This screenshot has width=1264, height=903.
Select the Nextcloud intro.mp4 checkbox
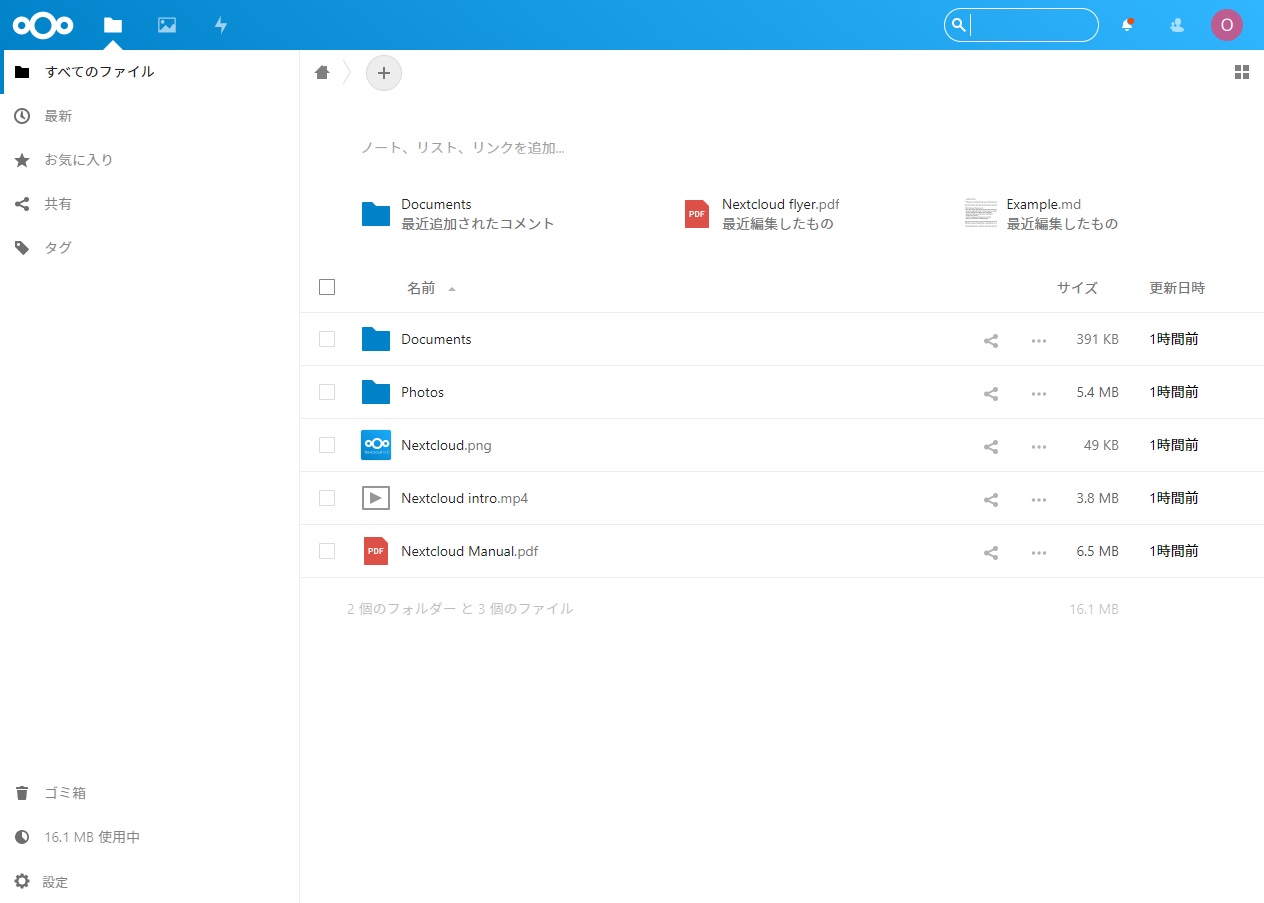coord(327,498)
